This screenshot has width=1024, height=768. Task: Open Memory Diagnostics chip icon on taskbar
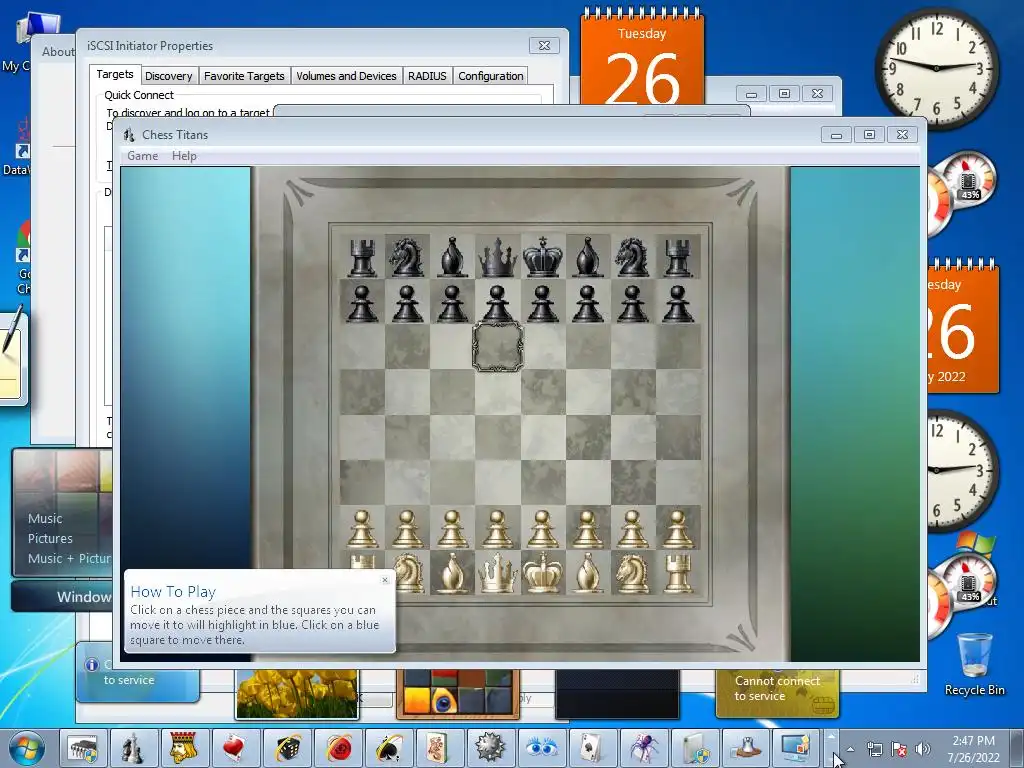[83, 748]
